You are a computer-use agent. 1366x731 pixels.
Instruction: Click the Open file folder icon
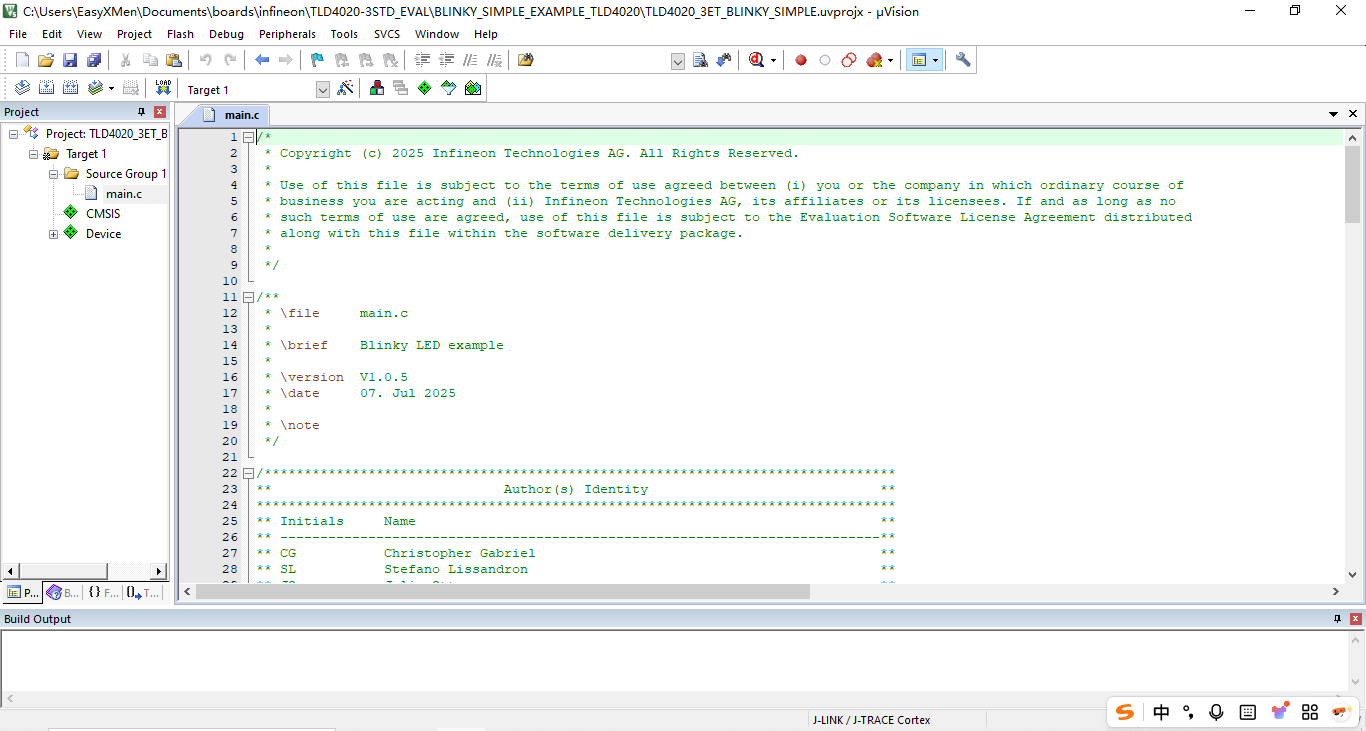[46, 60]
